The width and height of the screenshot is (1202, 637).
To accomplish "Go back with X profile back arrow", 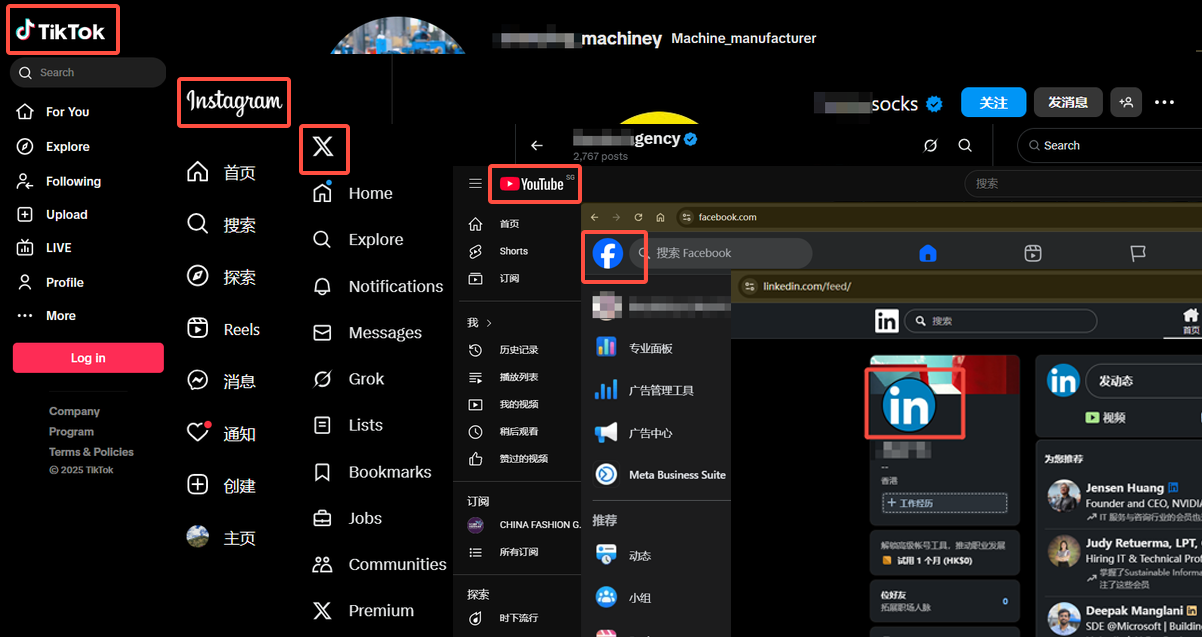I will coord(537,145).
